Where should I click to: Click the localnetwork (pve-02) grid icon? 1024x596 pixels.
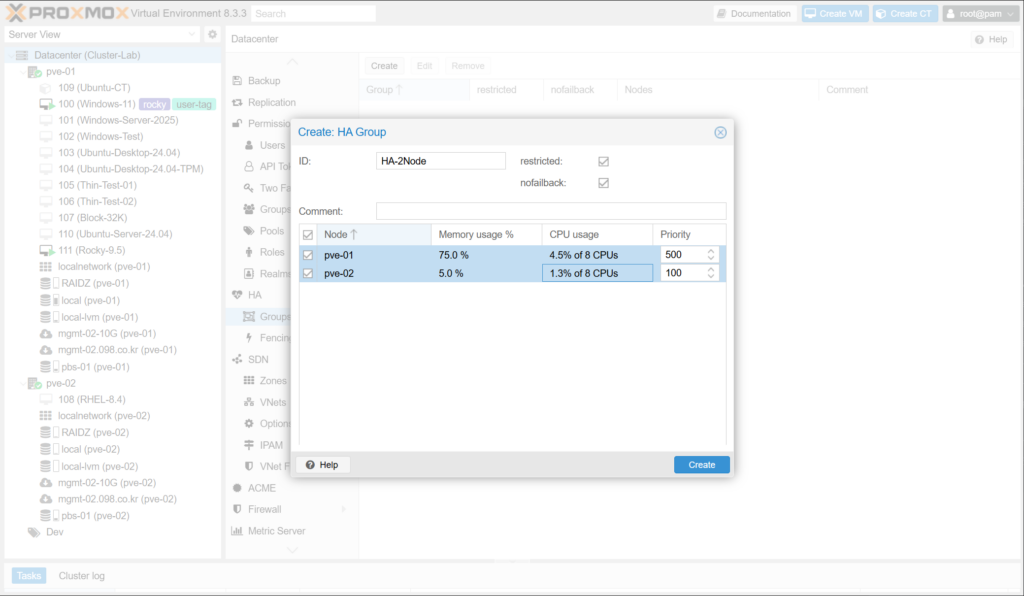coord(46,415)
